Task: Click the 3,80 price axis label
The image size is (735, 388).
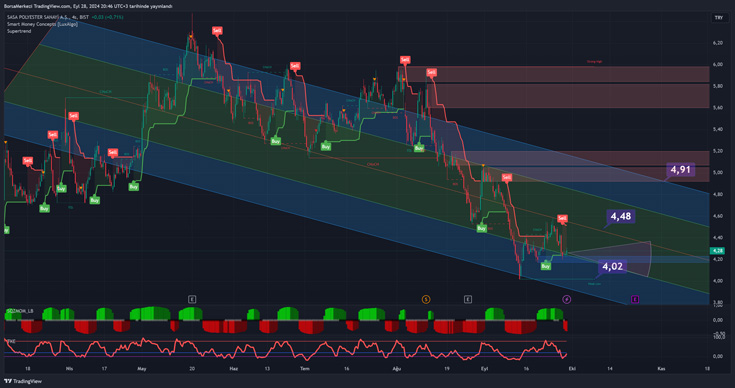Action: [x=717, y=302]
